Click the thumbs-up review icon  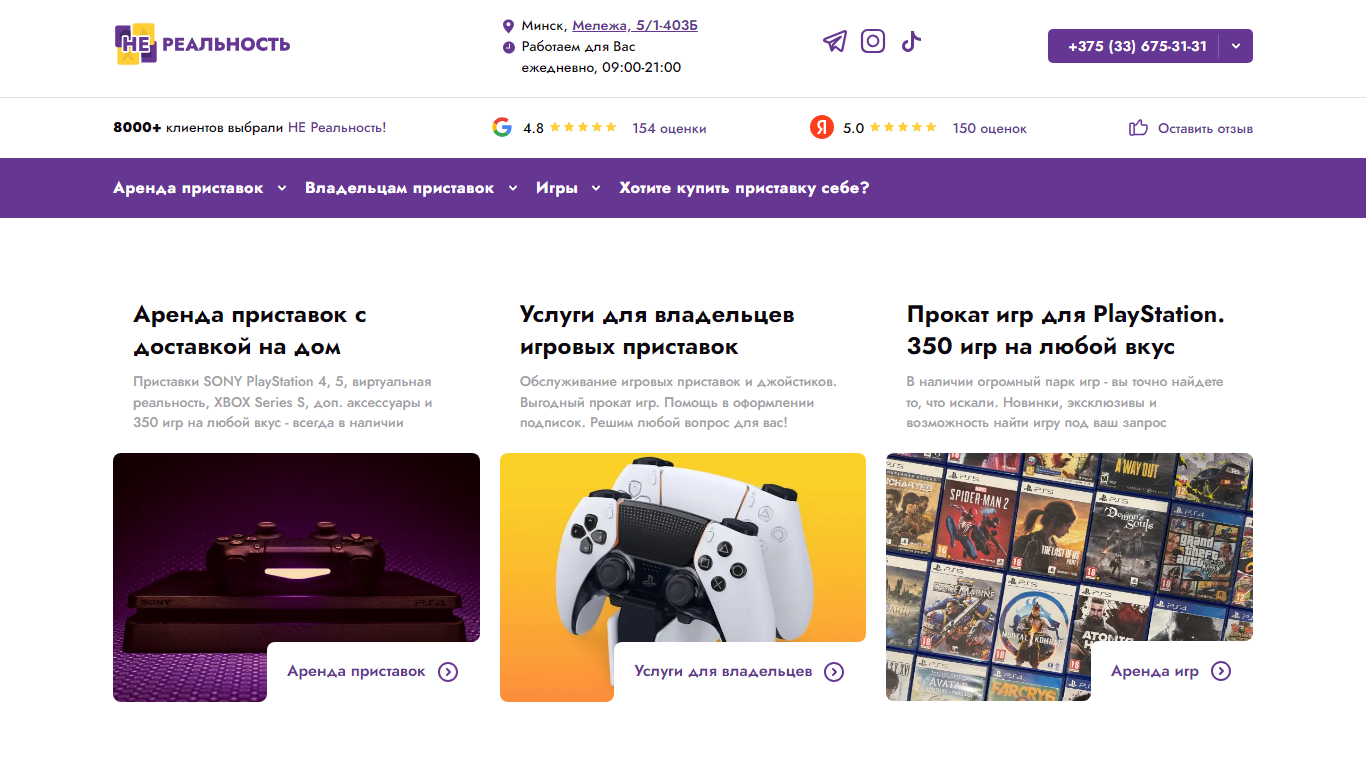click(x=1138, y=127)
